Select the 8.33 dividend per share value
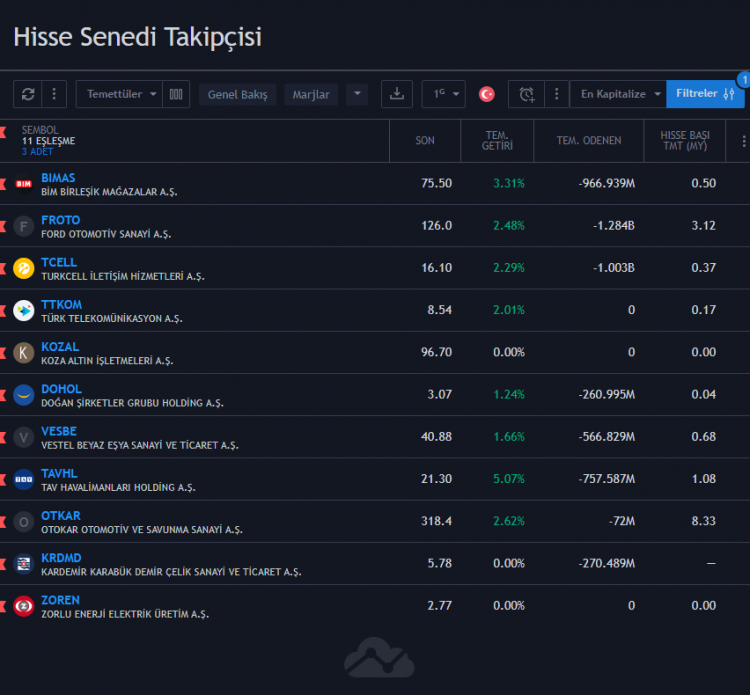The image size is (750, 695). (704, 521)
